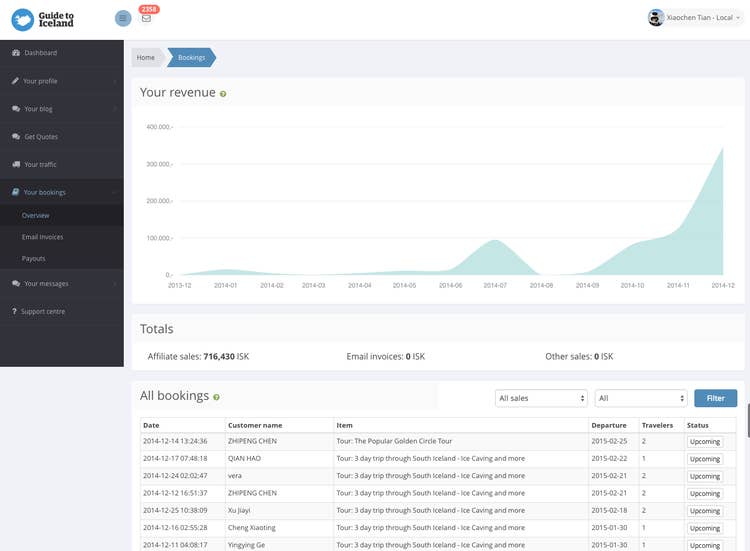
Task: Open Dashboard from the sidebar
Action: coord(40,53)
